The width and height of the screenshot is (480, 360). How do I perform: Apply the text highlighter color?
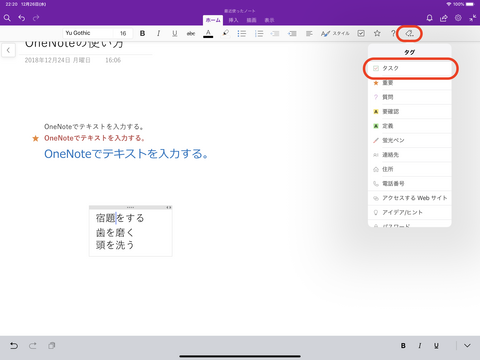click(226, 33)
